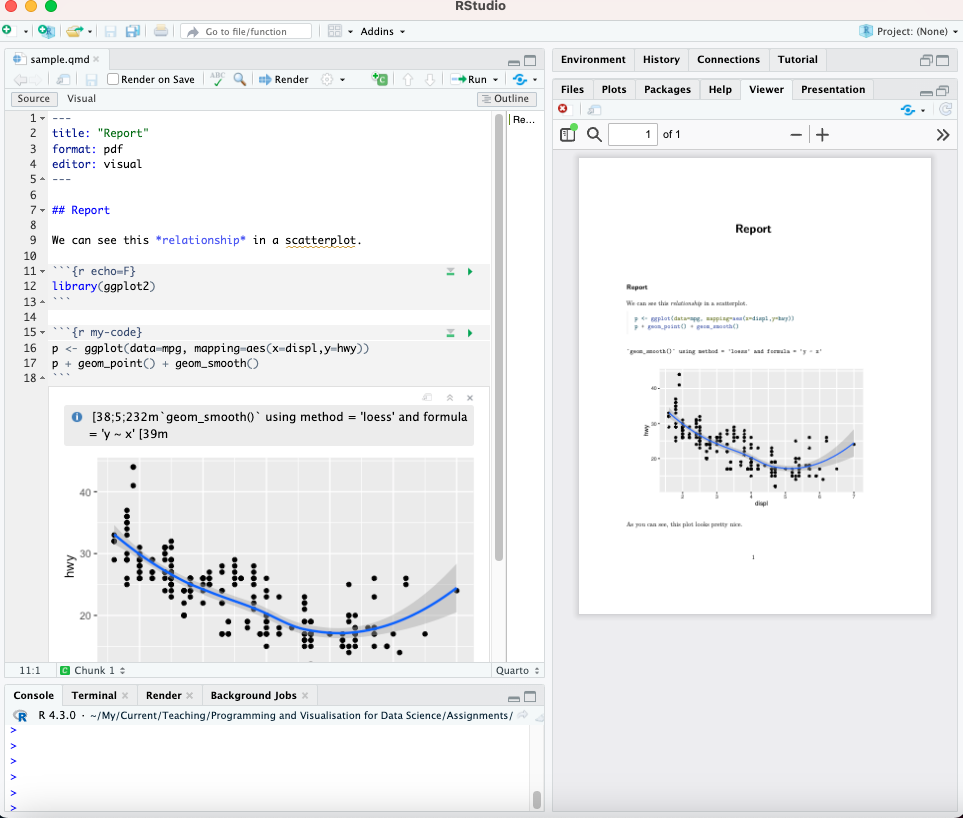Open the Tutorial tab
The width and height of the screenshot is (963, 818).
(797, 60)
